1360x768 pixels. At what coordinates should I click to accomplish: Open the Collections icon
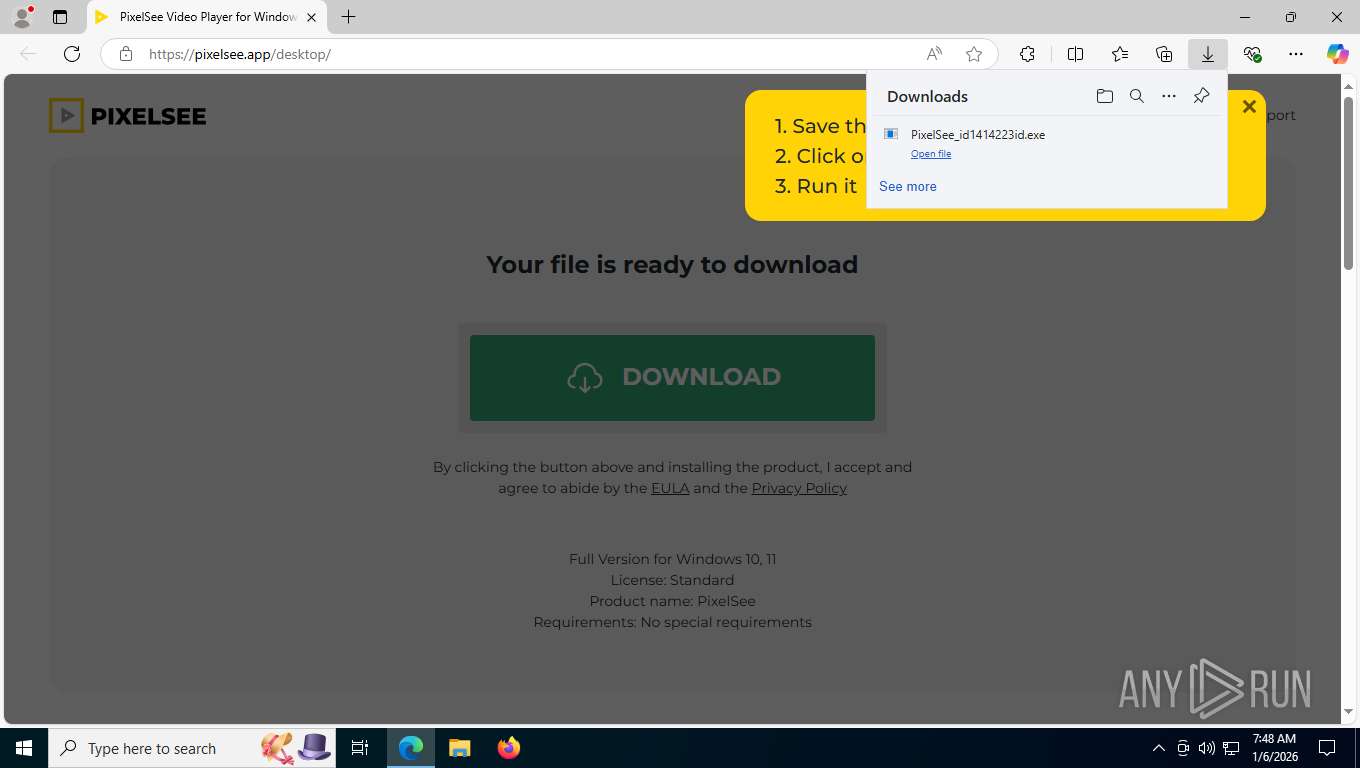[1164, 54]
